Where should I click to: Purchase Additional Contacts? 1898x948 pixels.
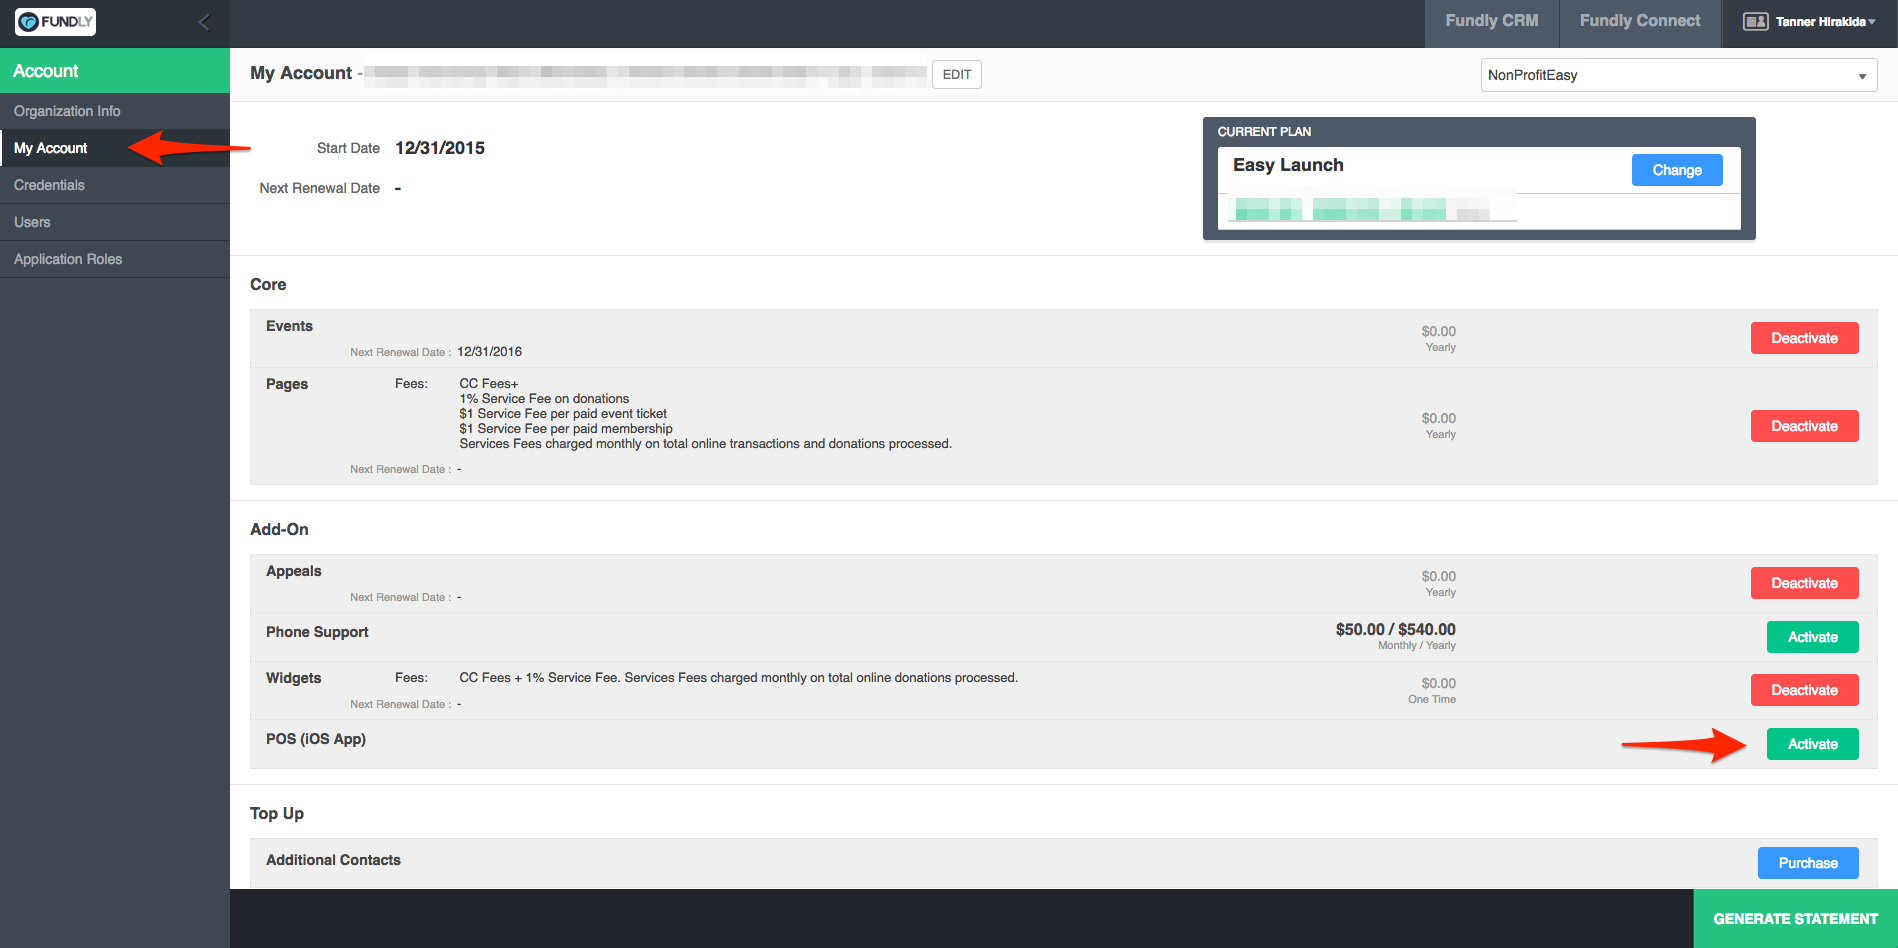[1808, 863]
